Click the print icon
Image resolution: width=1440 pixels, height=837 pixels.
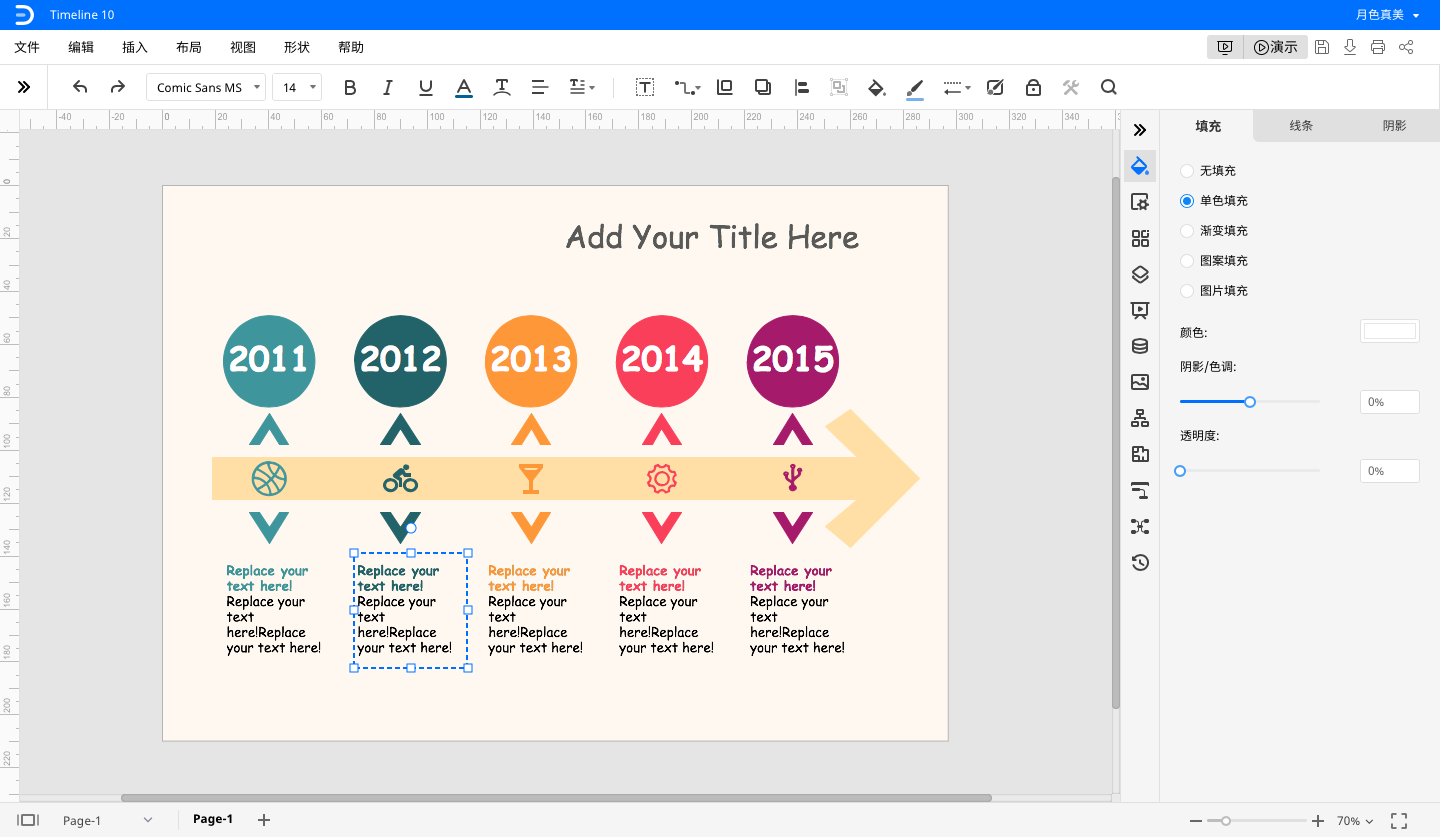pyautogui.click(x=1378, y=47)
